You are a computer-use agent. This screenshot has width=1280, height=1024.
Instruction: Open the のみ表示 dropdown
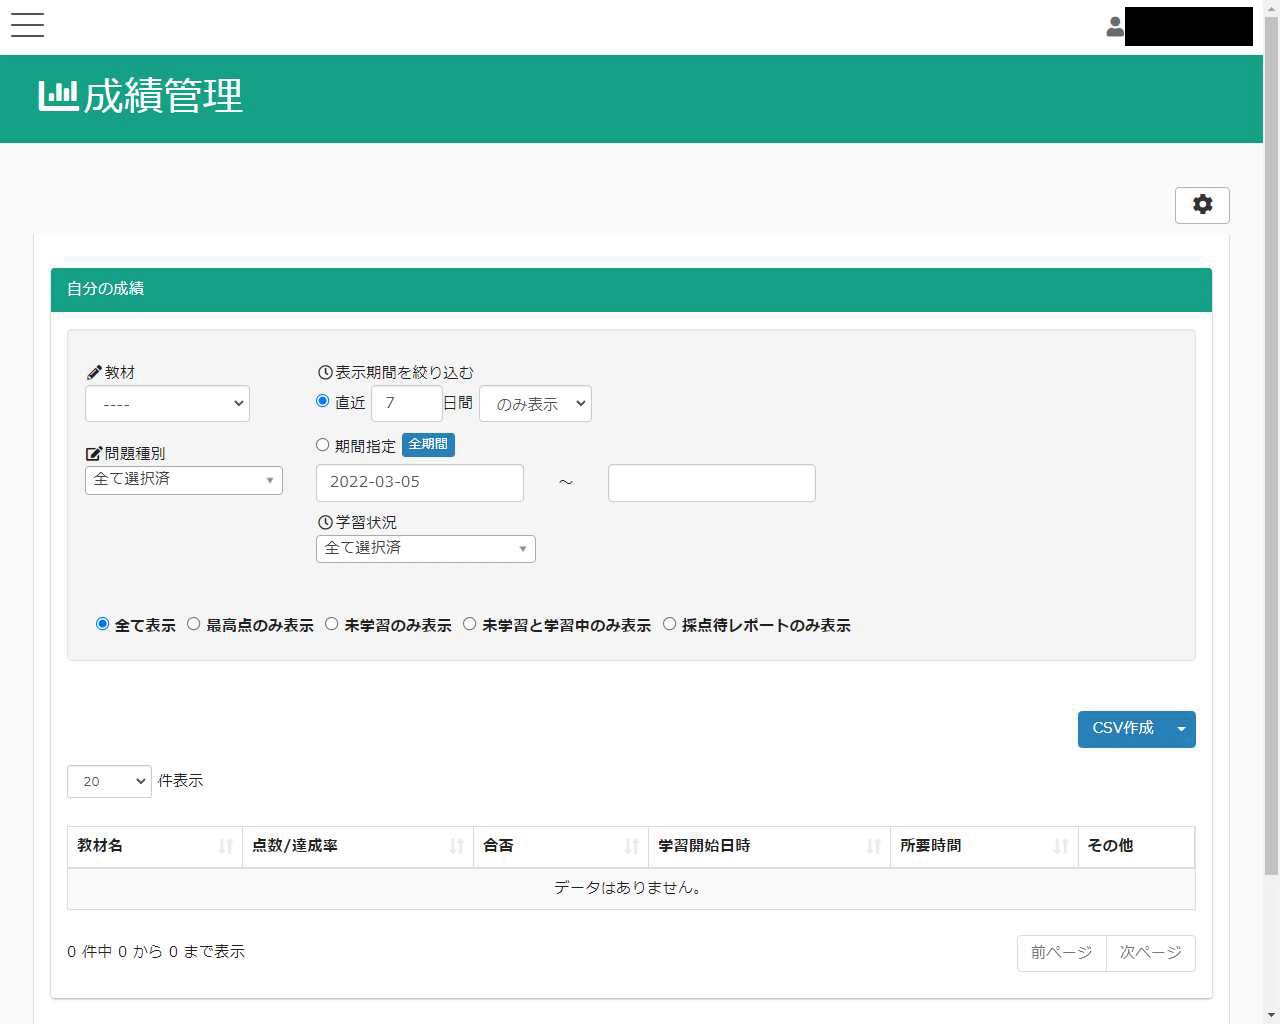click(535, 404)
